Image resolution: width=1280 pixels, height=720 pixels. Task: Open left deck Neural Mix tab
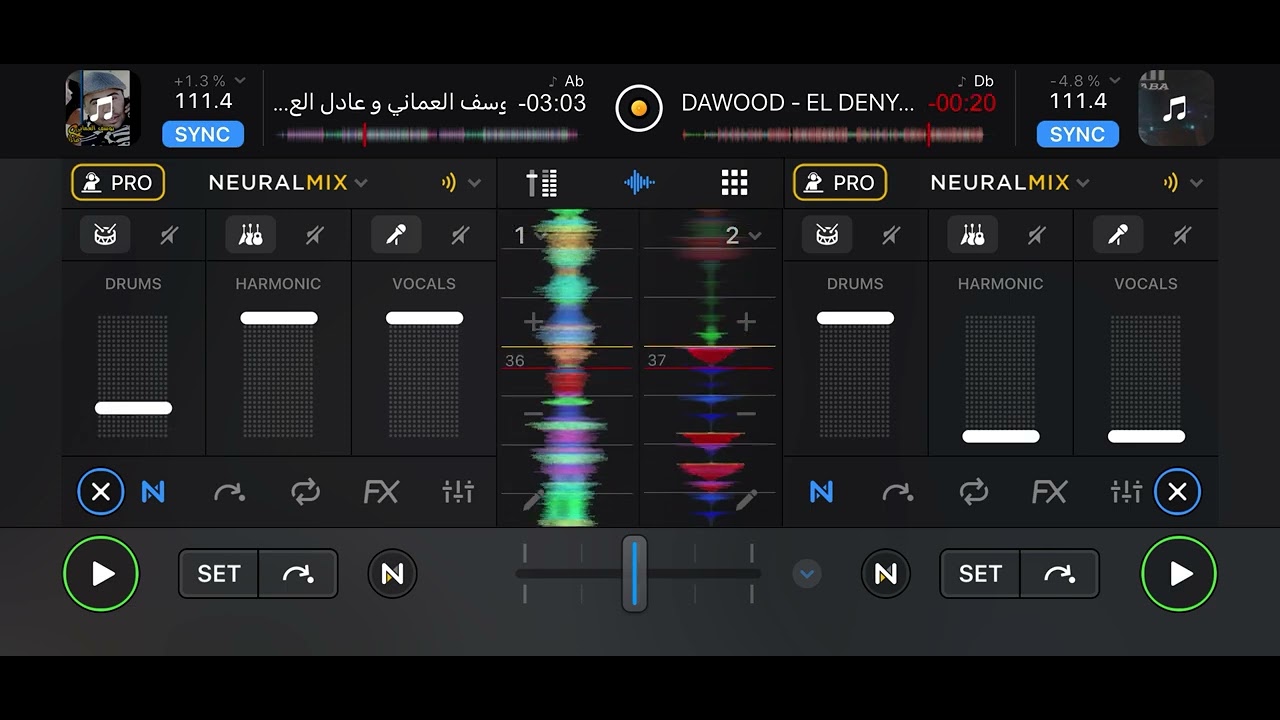pyautogui.click(x=153, y=491)
